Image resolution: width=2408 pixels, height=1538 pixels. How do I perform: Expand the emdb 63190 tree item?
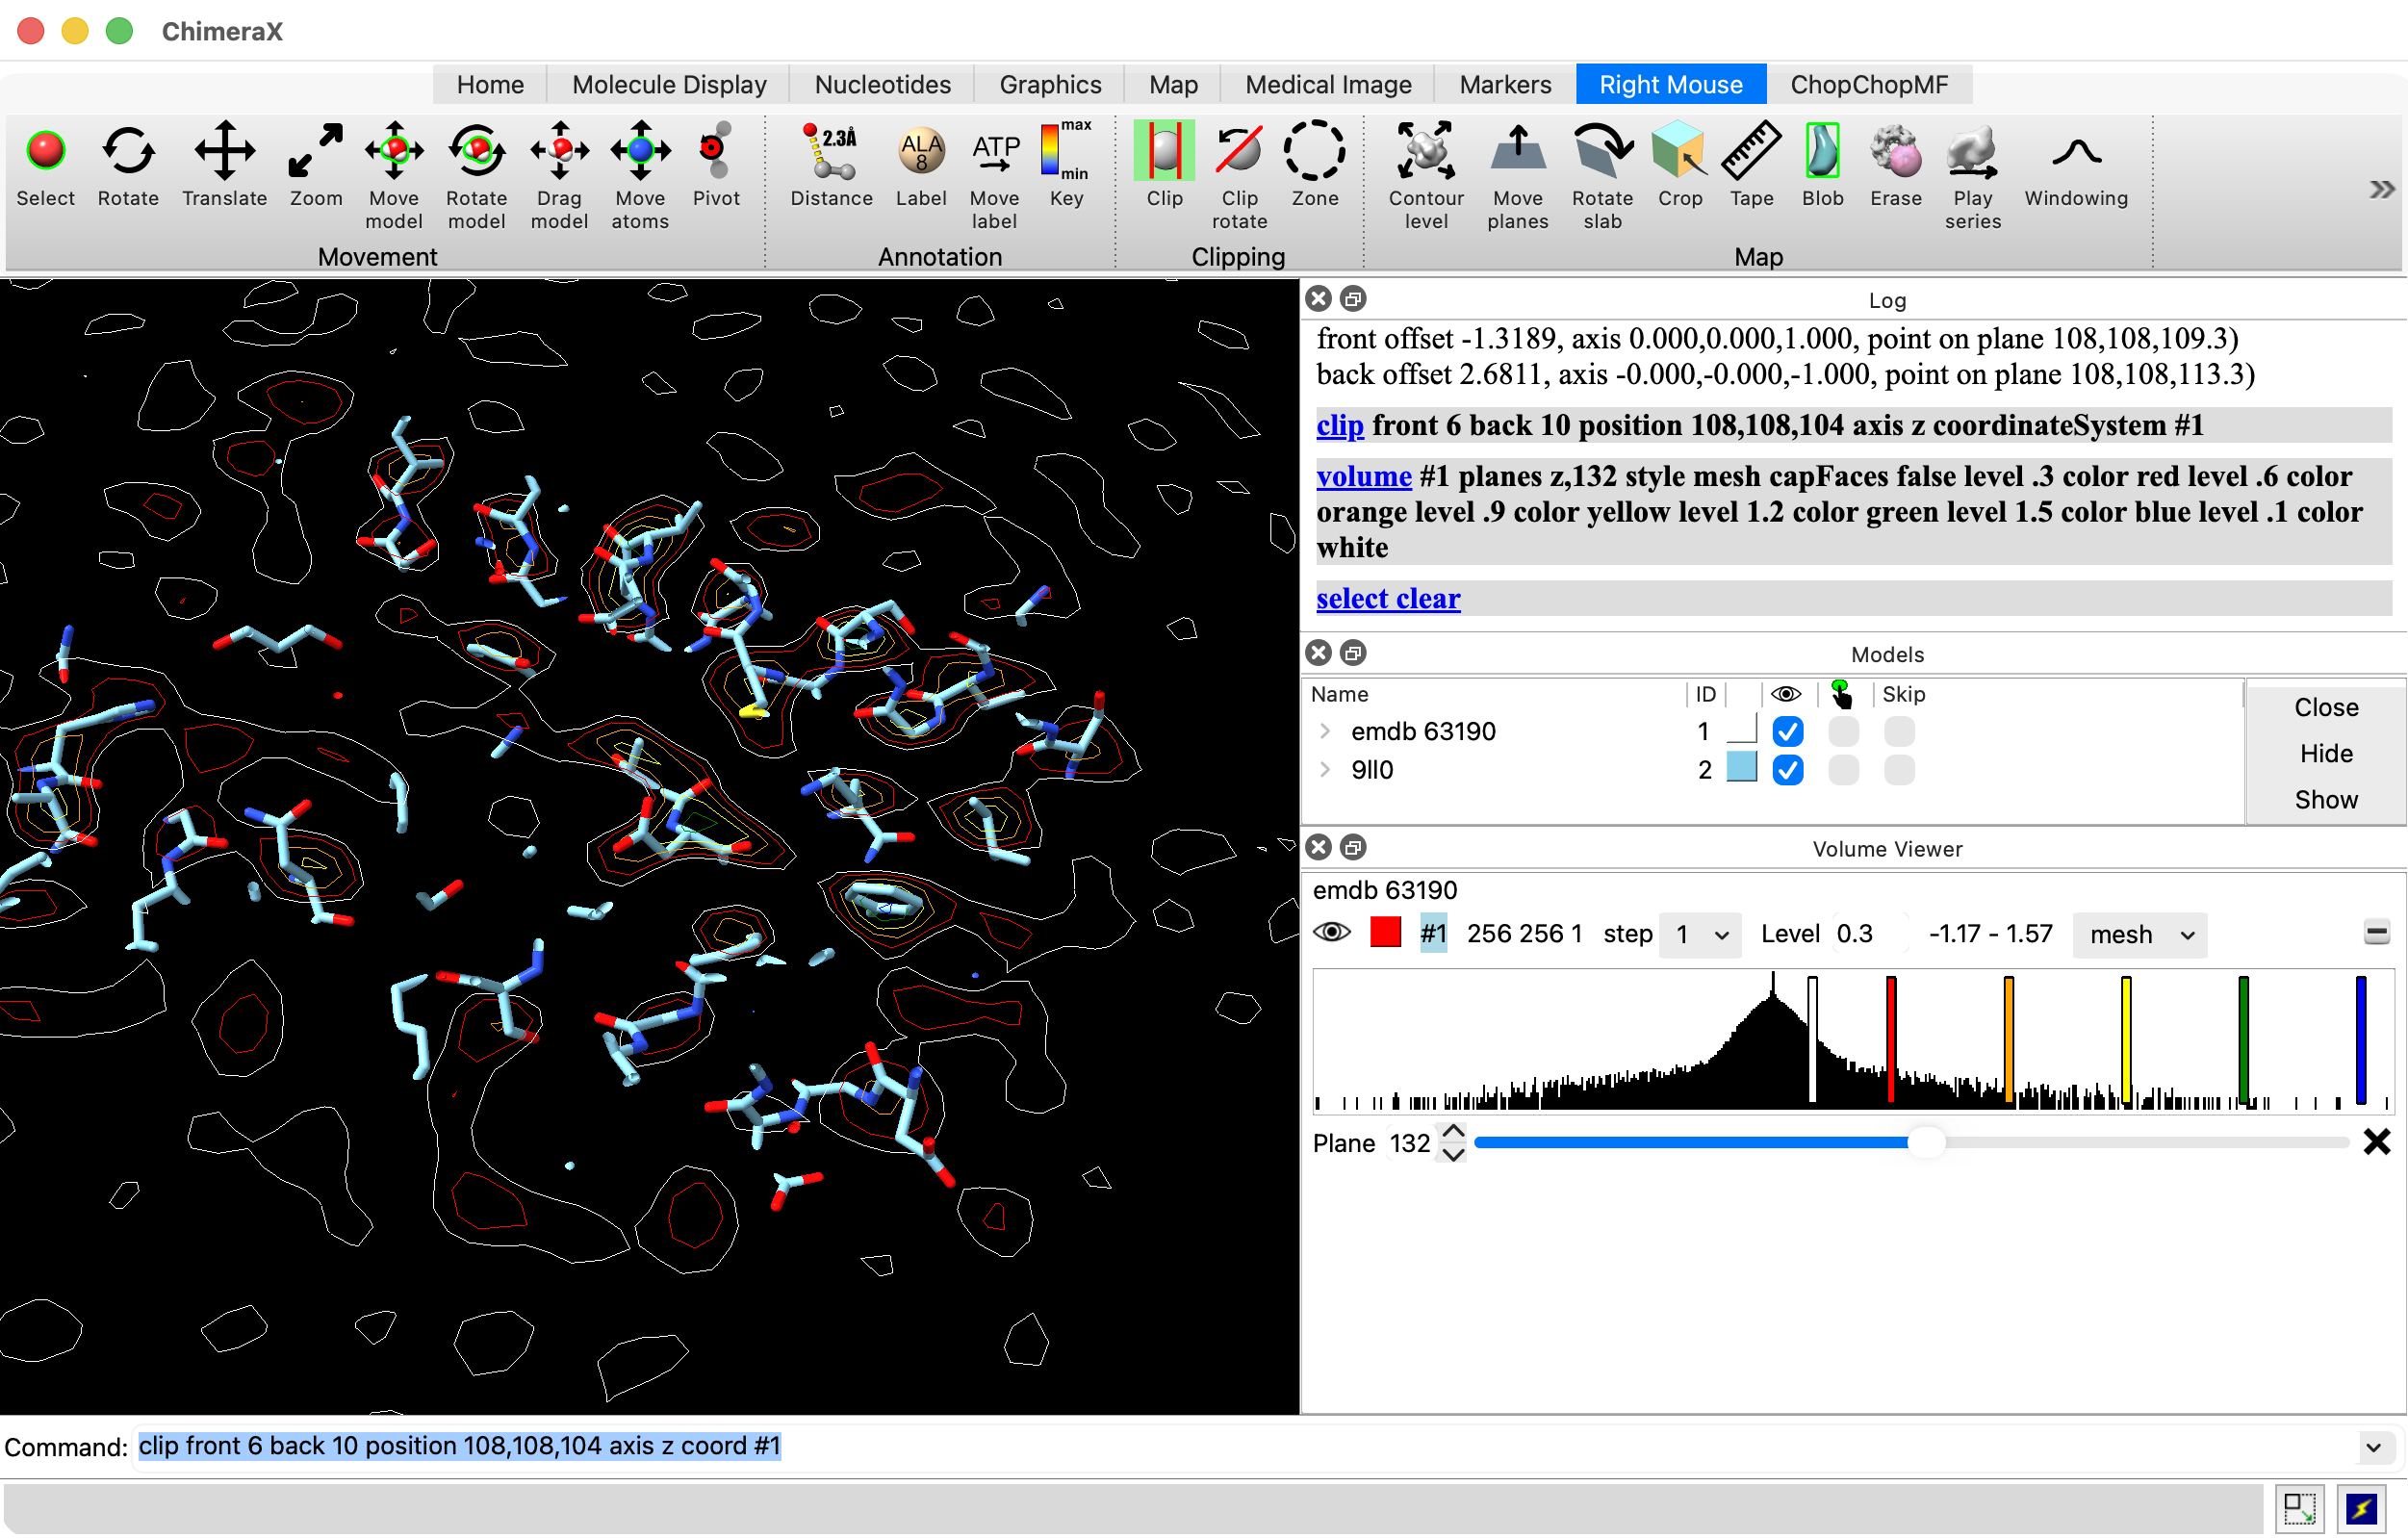1325,732
